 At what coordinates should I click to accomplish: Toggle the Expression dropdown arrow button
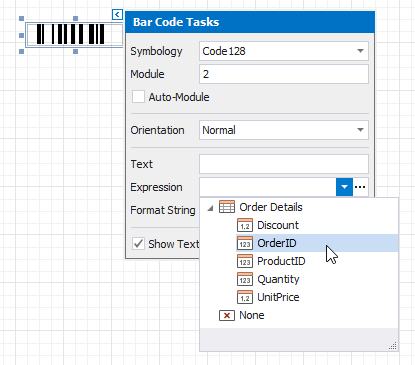(344, 187)
